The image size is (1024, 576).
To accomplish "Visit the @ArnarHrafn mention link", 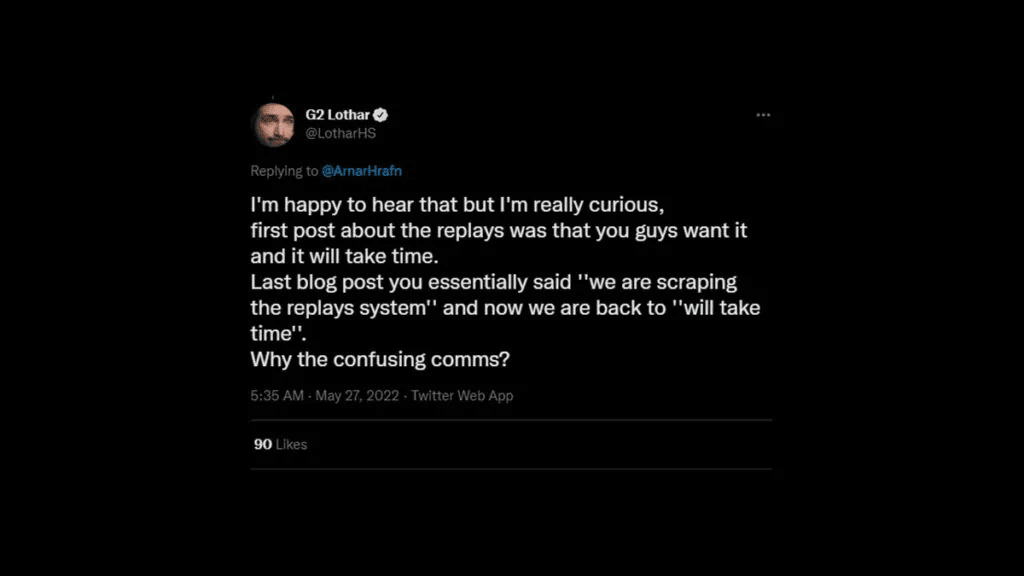I will 364,171.
